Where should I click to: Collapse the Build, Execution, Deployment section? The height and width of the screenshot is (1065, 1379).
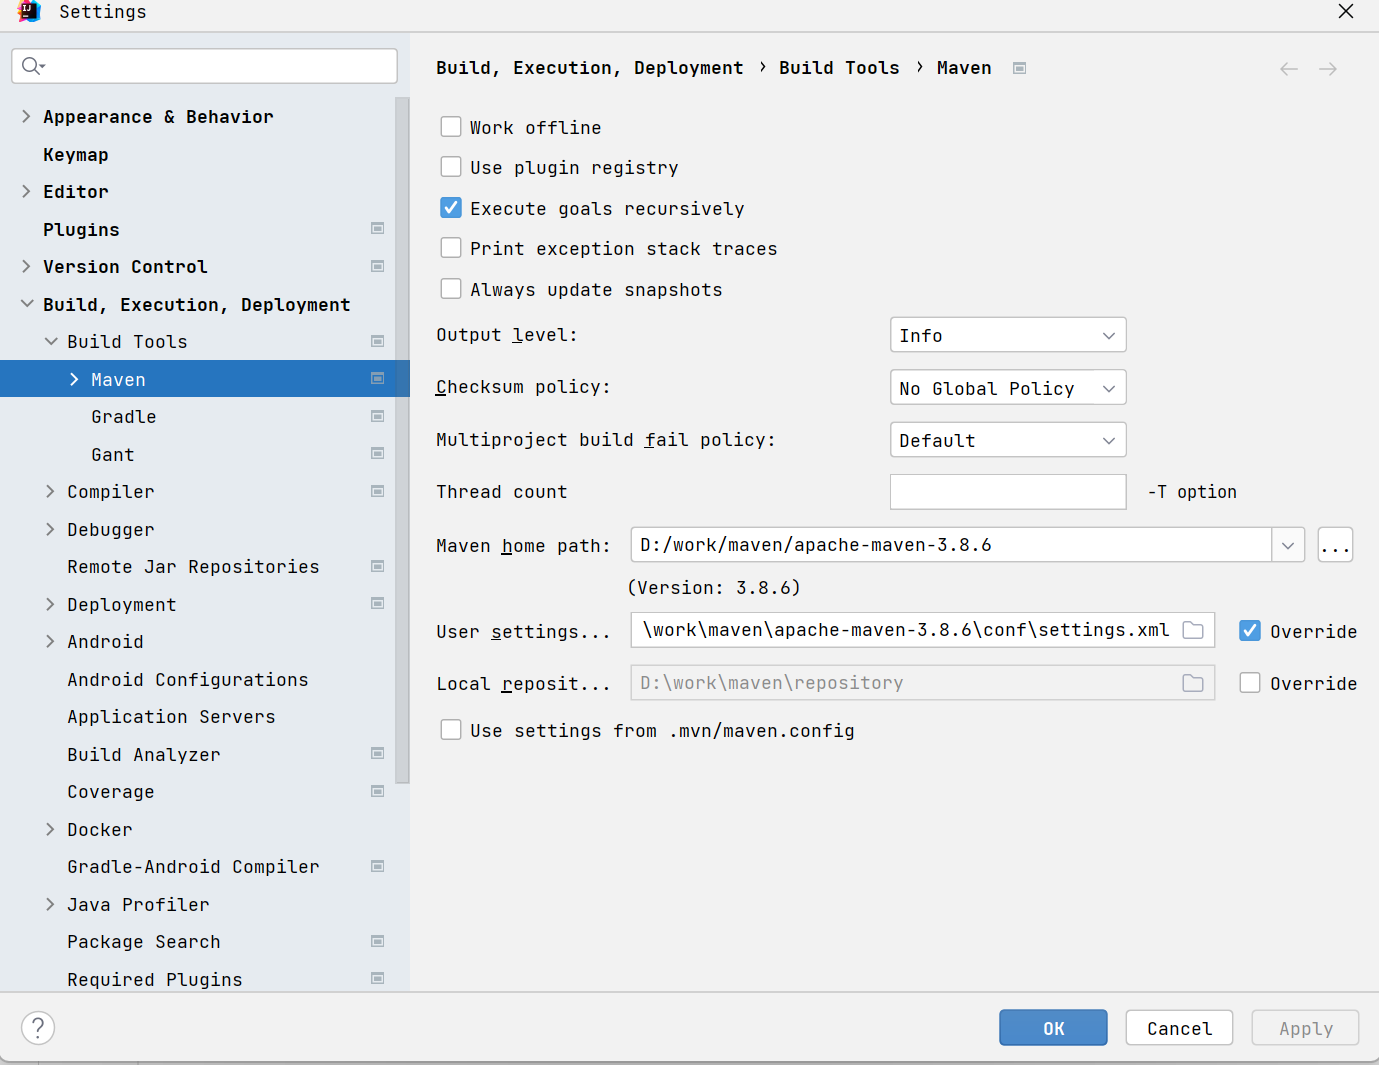coord(26,304)
